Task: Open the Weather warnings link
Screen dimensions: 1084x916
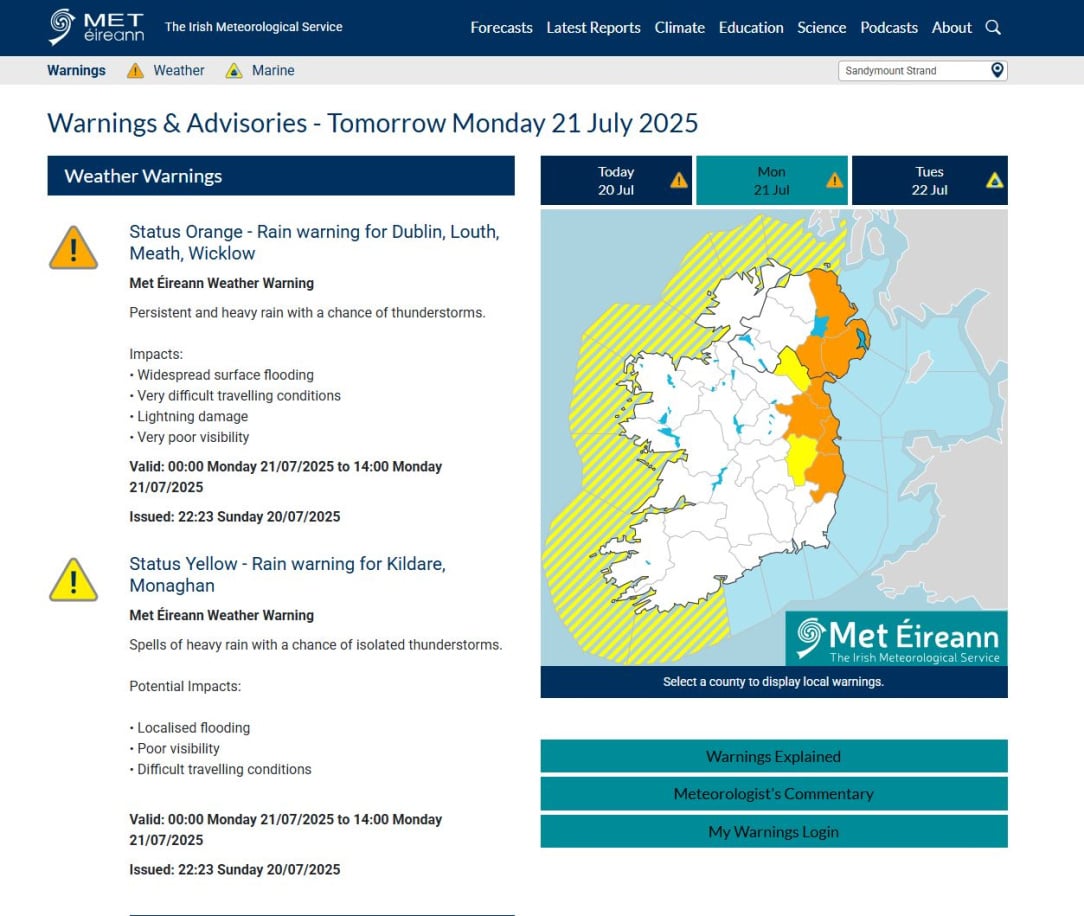Action: [178, 71]
